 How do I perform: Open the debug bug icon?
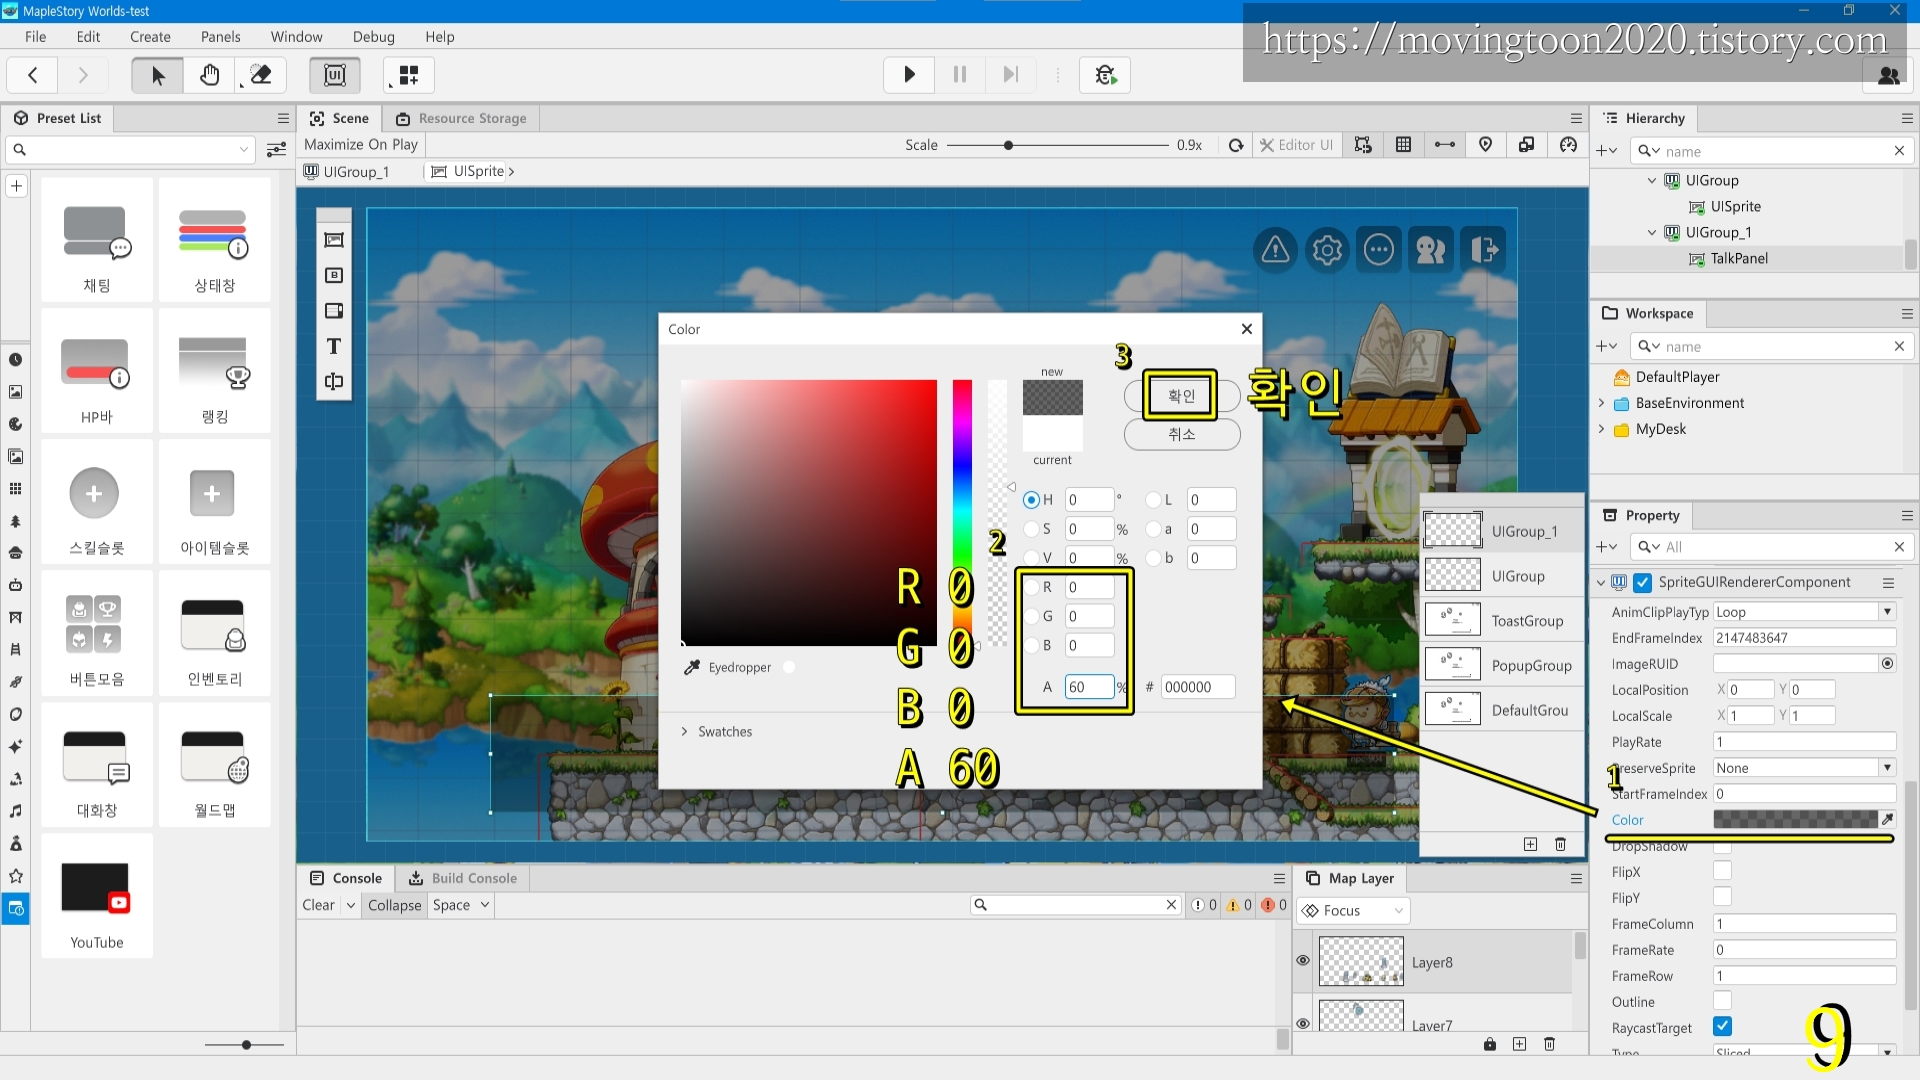(x=1105, y=75)
